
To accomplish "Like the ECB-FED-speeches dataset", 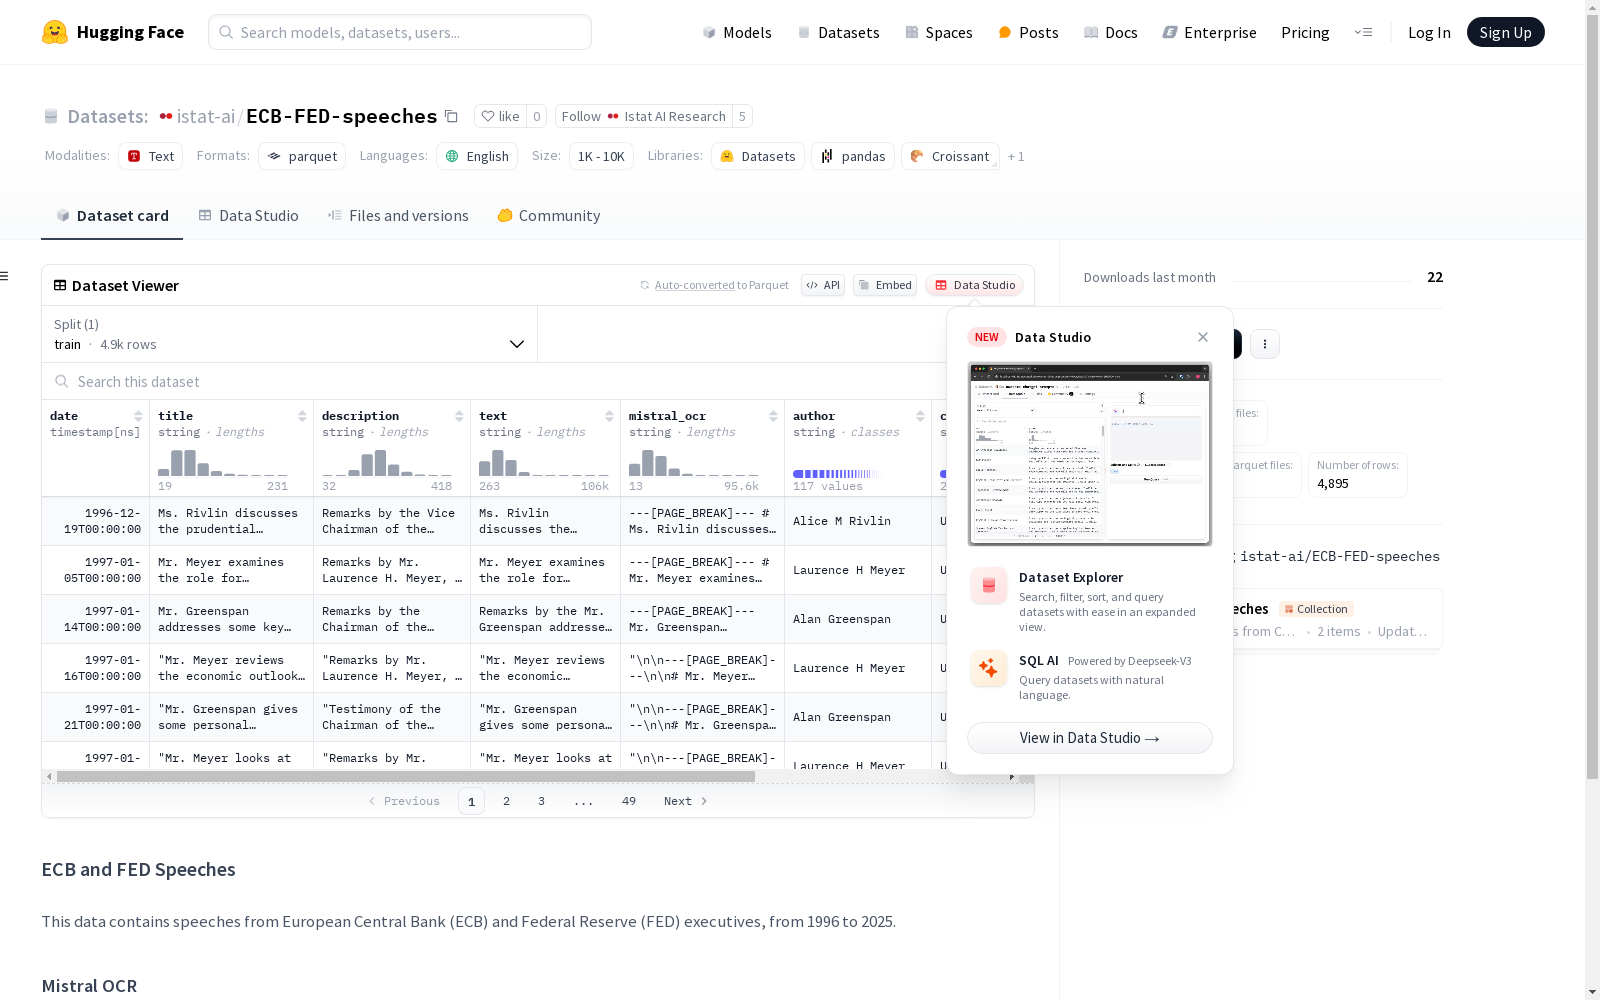I will (x=499, y=116).
